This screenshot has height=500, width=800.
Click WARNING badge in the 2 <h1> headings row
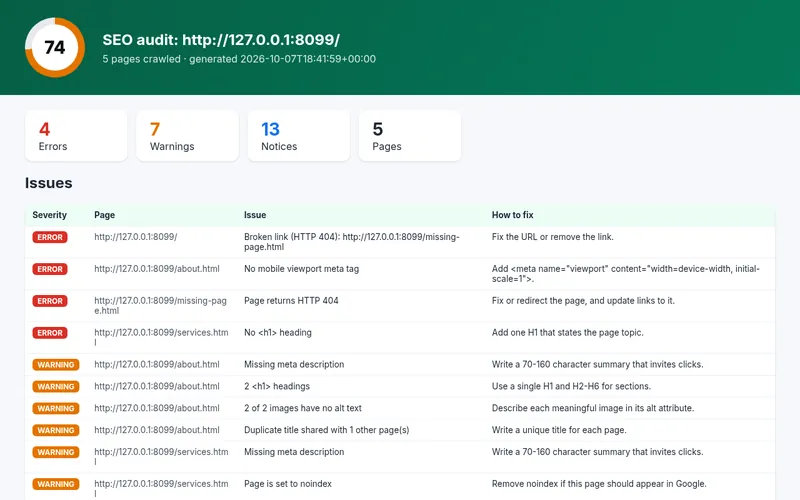click(x=56, y=387)
